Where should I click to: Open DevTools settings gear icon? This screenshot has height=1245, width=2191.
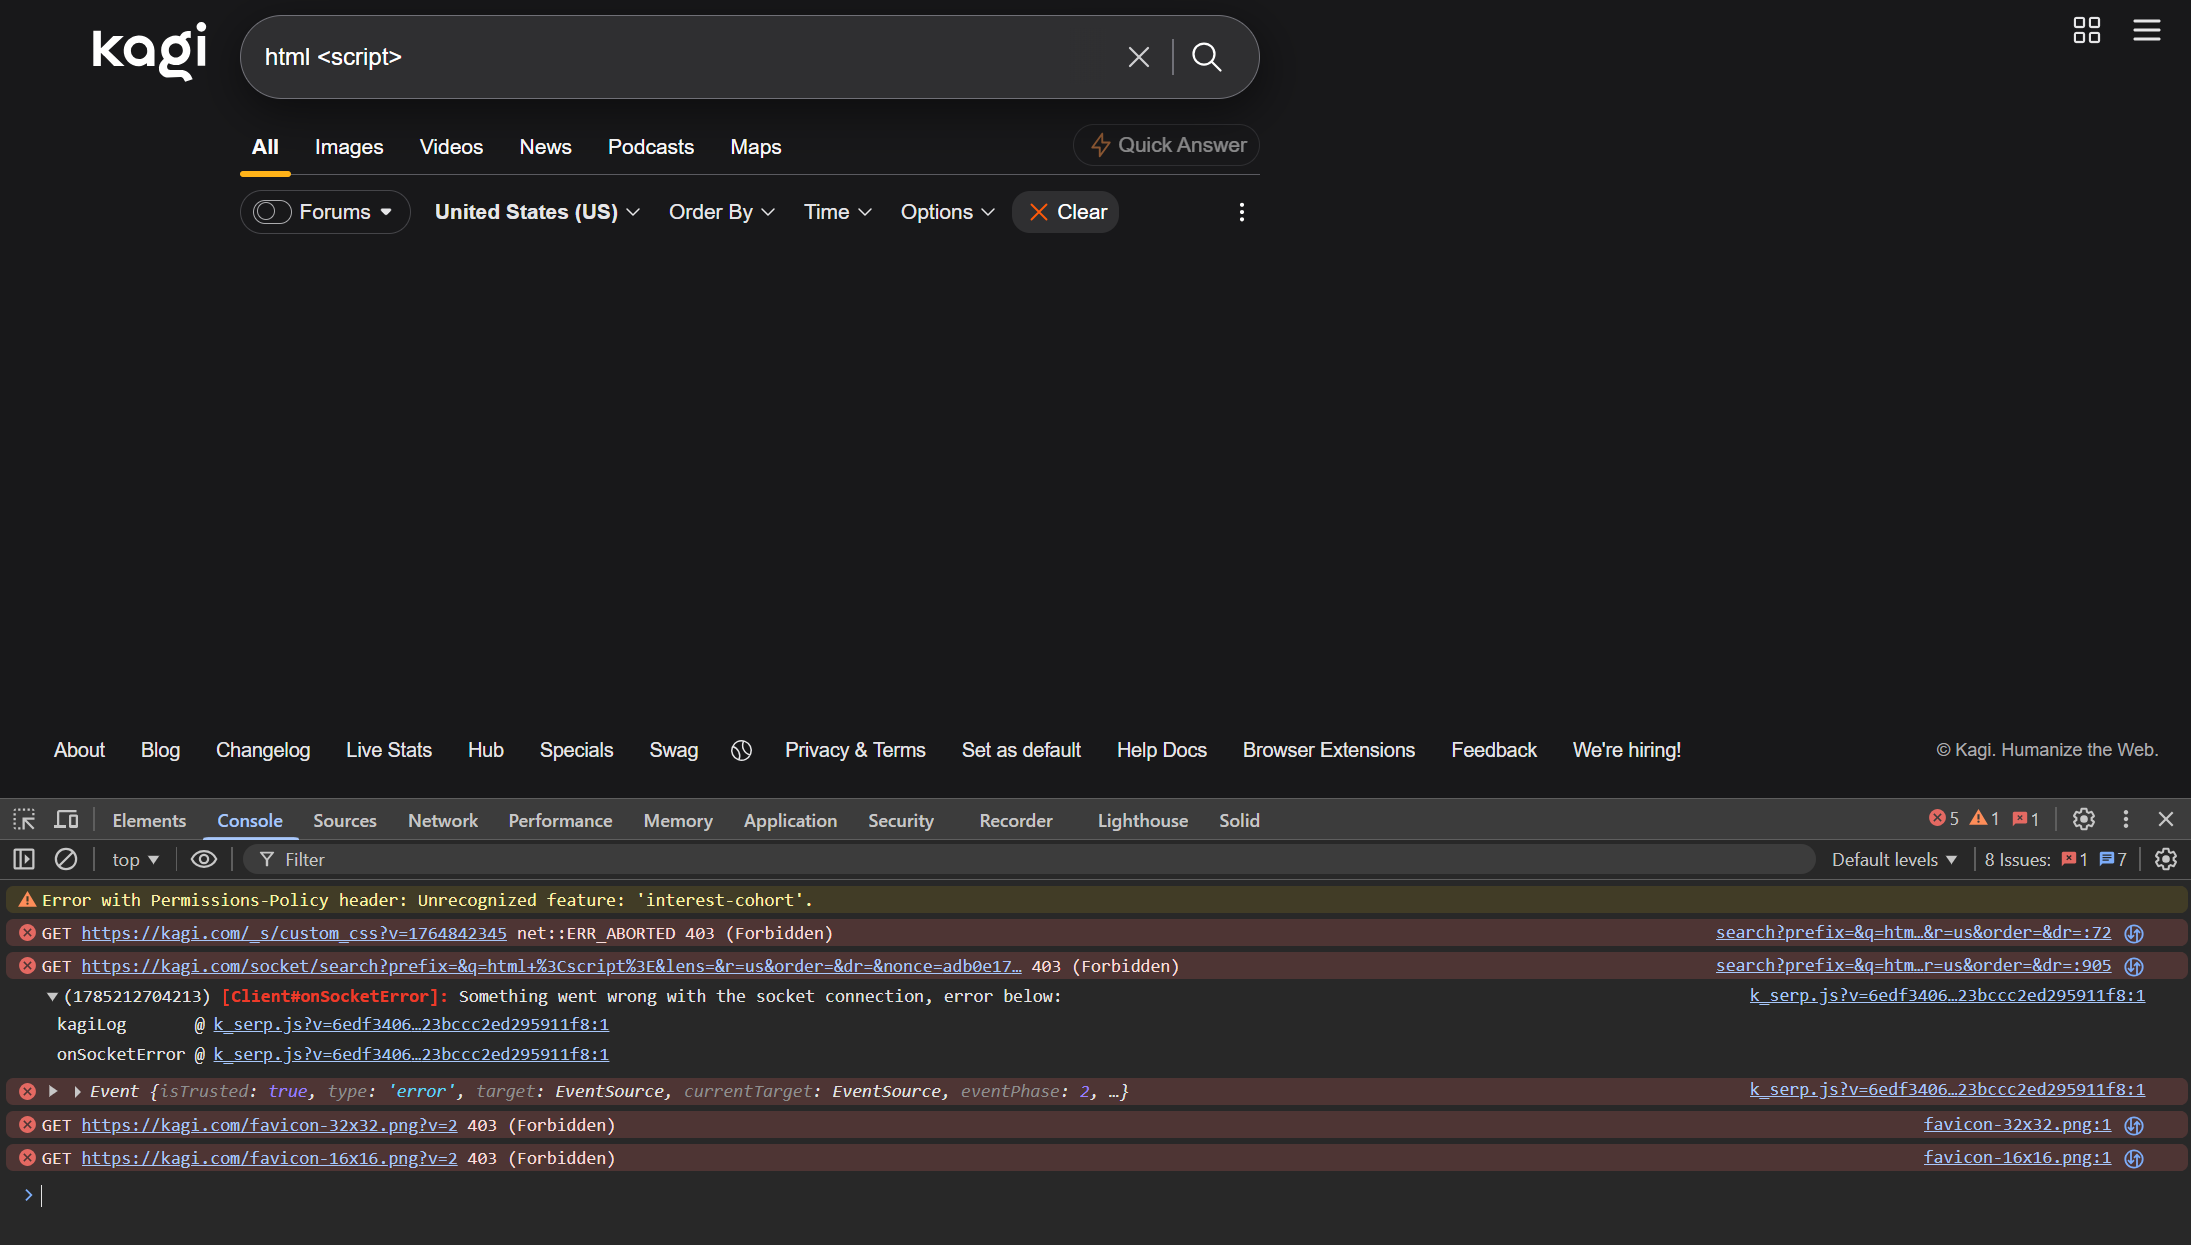2083,819
